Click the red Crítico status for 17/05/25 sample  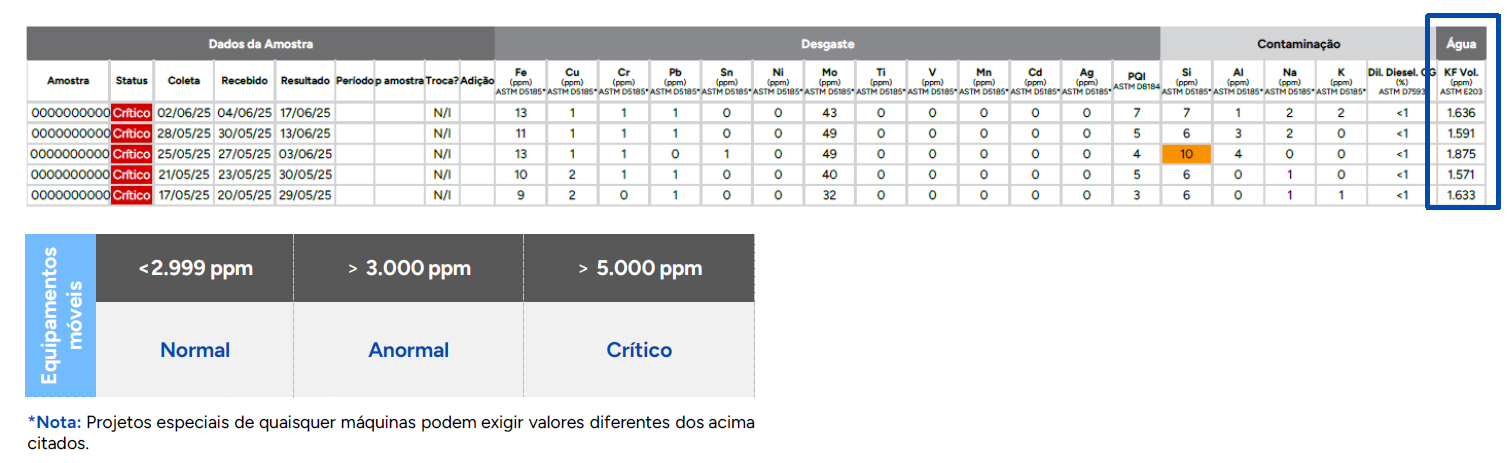tap(131, 195)
